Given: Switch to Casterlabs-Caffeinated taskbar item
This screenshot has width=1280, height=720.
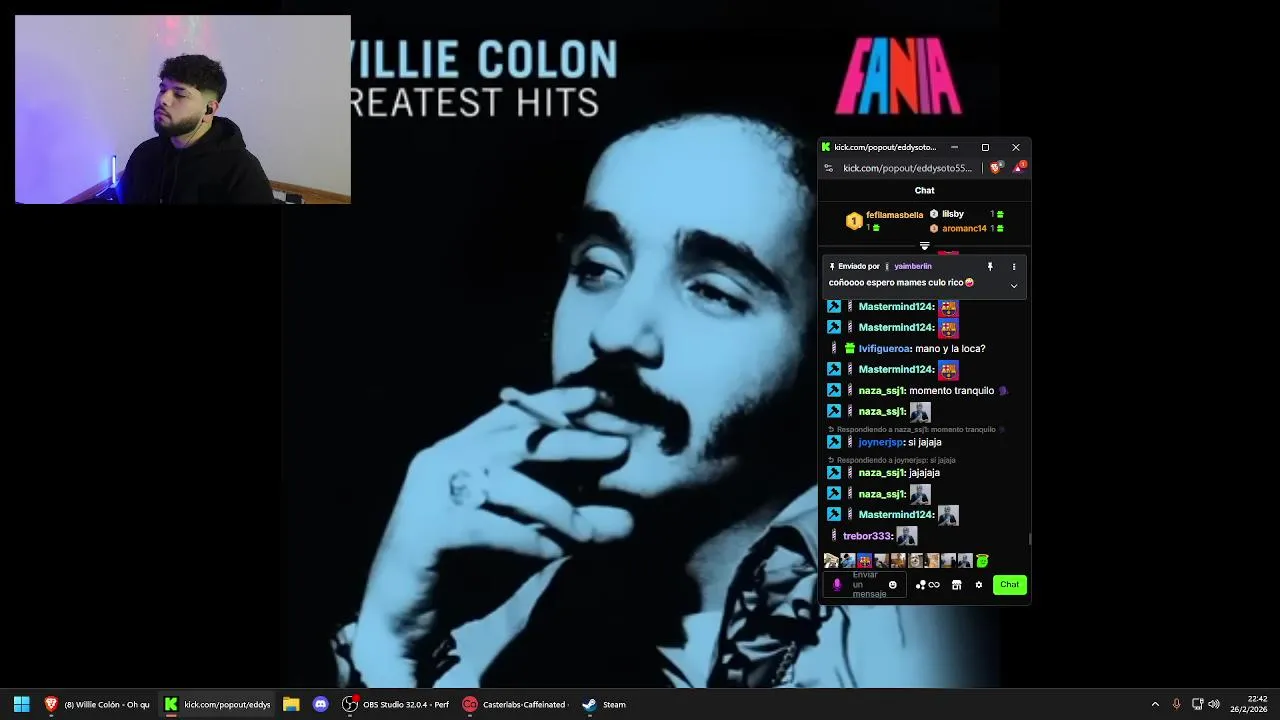Looking at the screenshot, I should (x=515, y=704).
